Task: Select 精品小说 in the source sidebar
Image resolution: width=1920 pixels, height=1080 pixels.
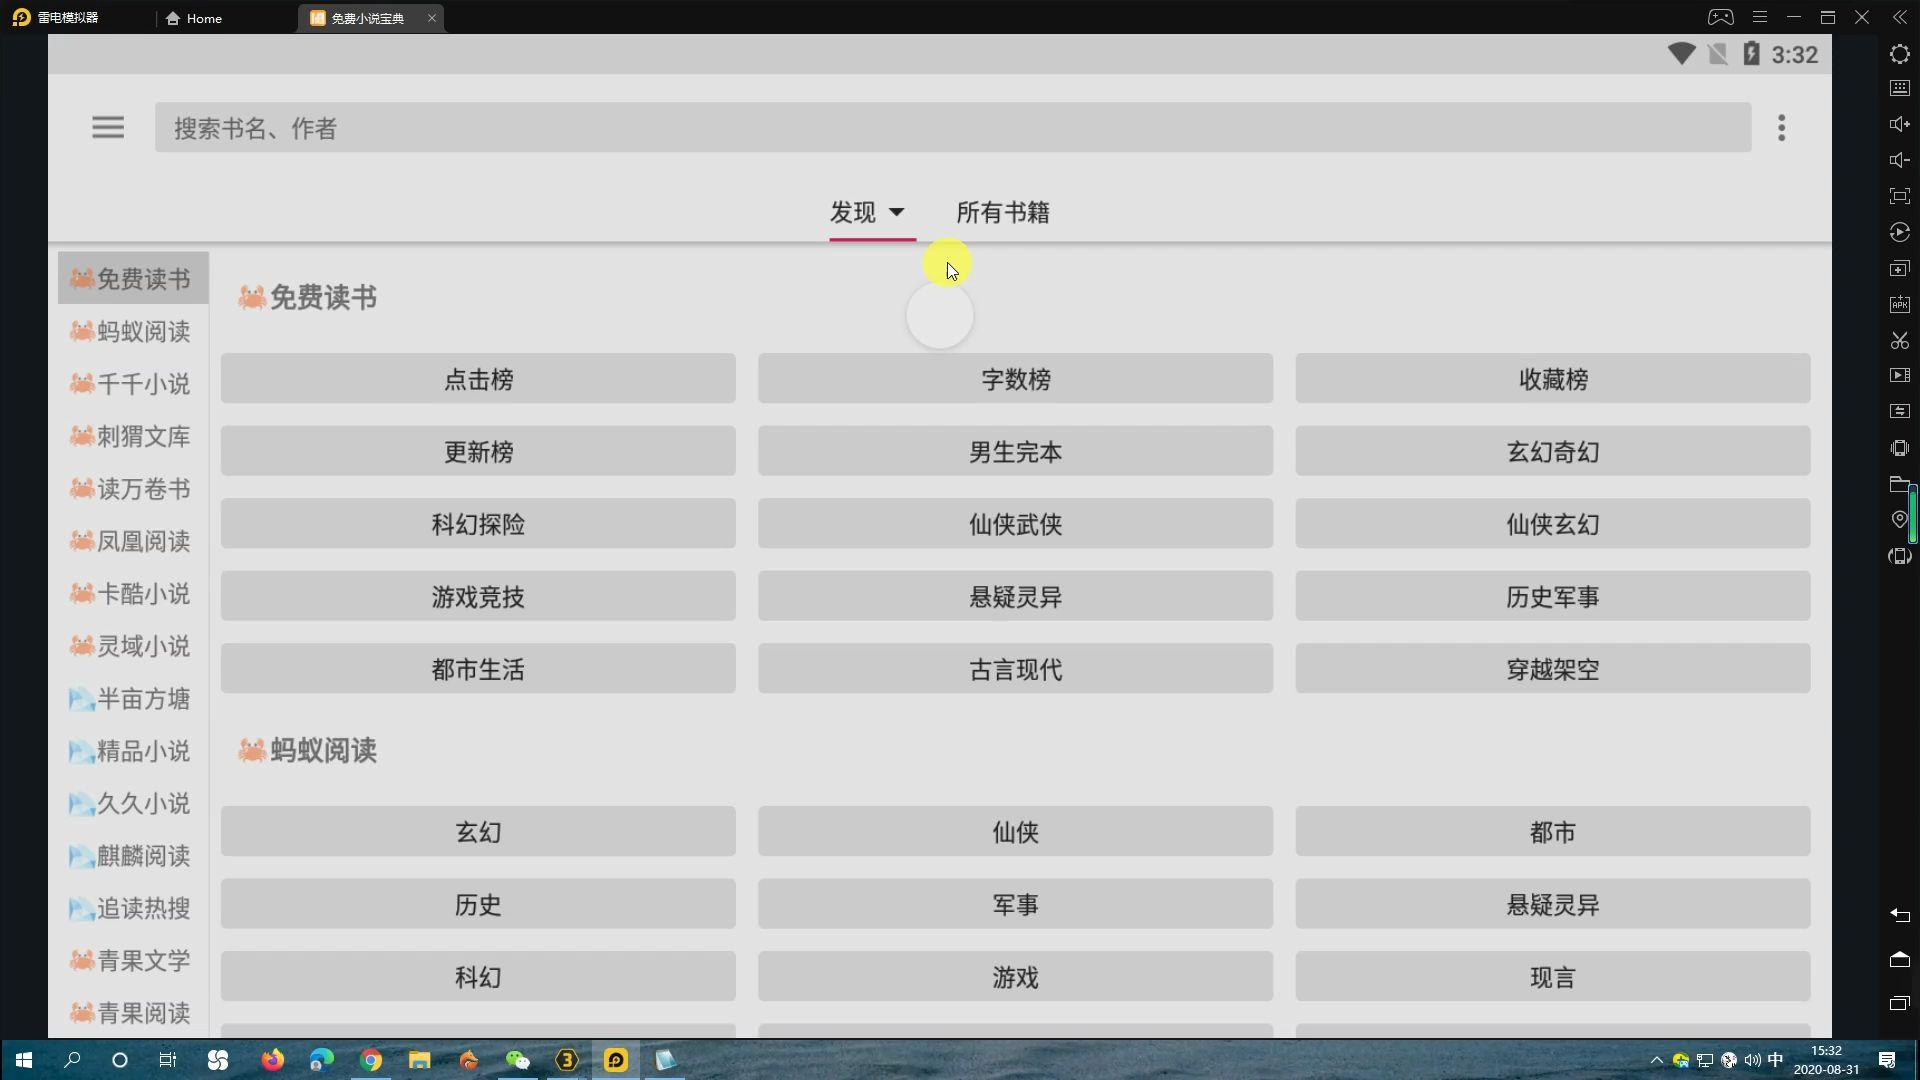Action: pos(133,751)
